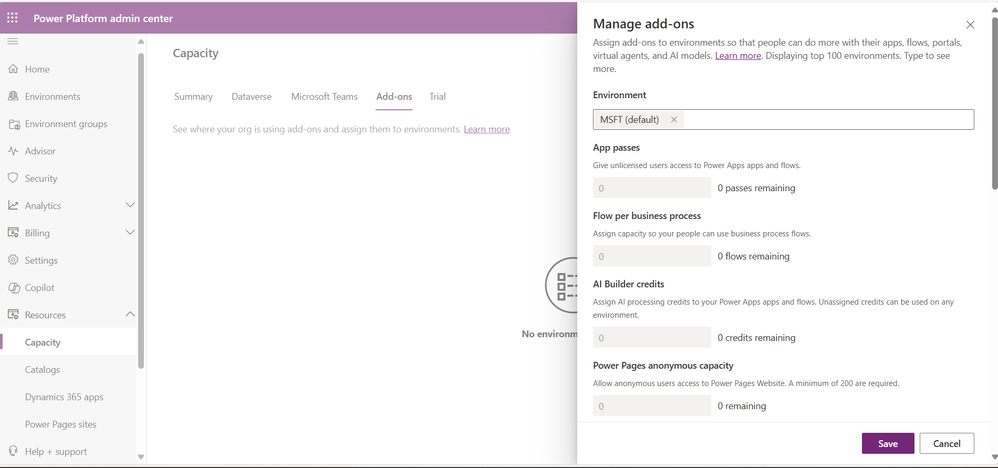This screenshot has height=468, width=998.
Task: Cancel the Manage add-ons changes
Action: 947,444
